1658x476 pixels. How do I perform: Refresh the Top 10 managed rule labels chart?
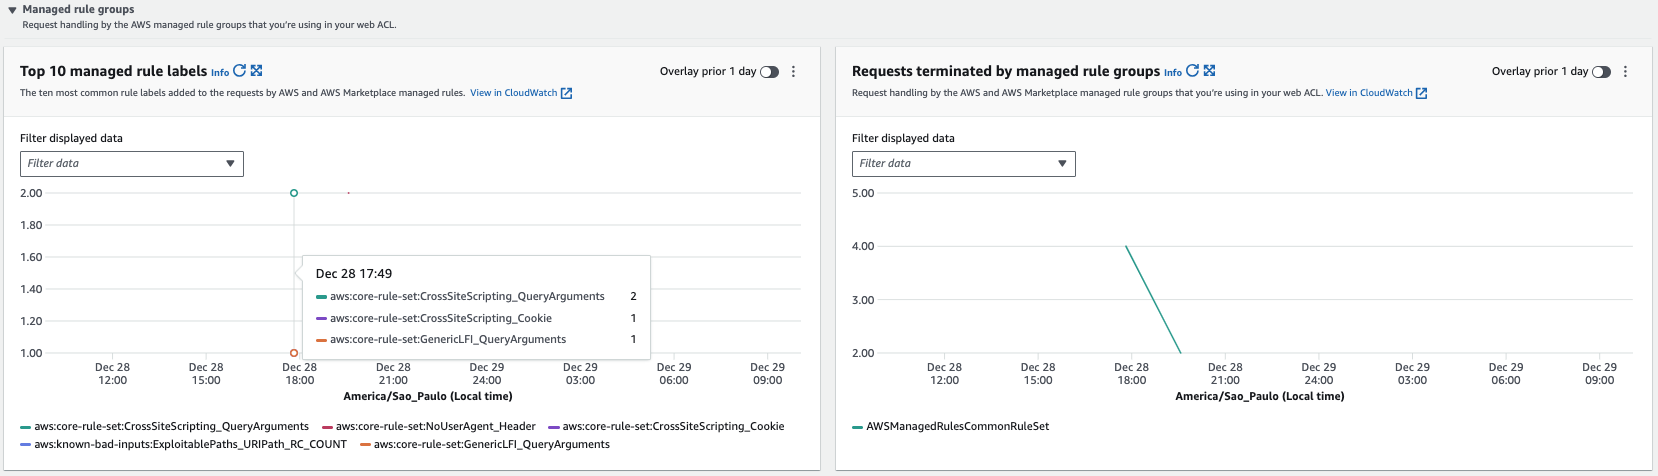point(240,71)
